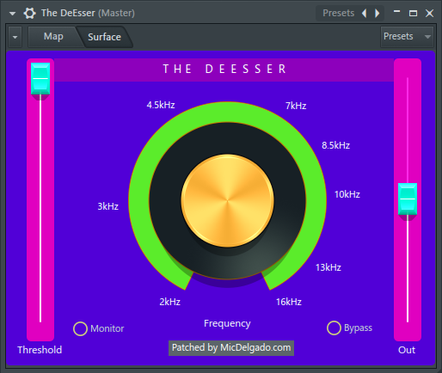Viewport: 442px width, 373px height.
Task: Open Patched by MicDelgado.com link
Action: [x=231, y=348]
